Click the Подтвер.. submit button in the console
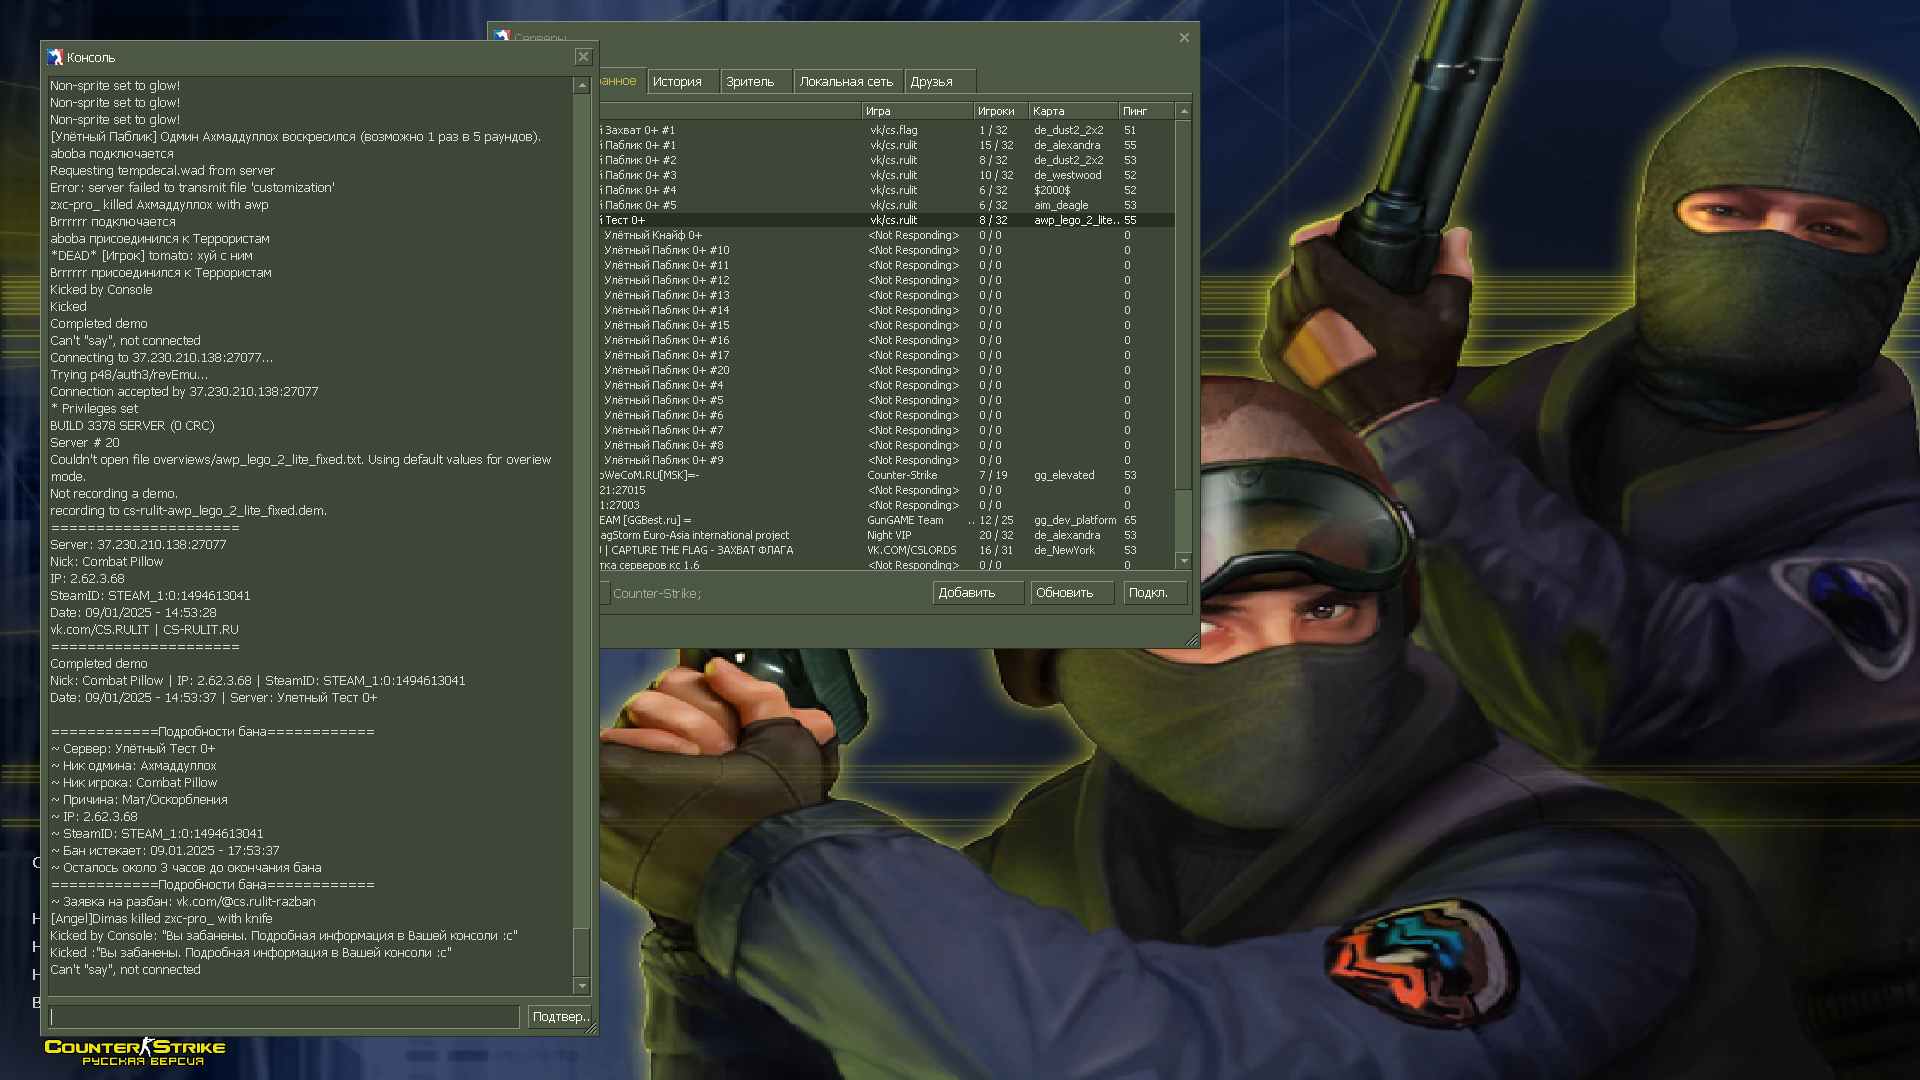The width and height of the screenshot is (1920, 1080). click(560, 1016)
